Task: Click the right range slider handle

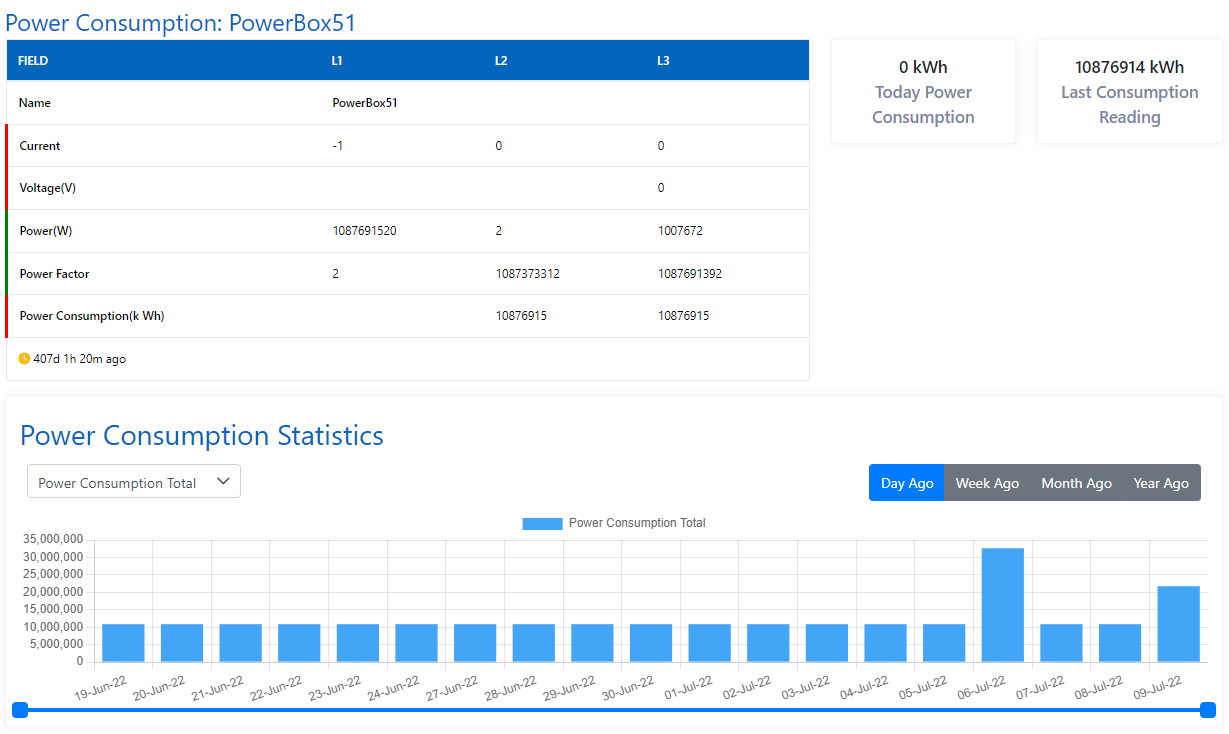Action: pos(1207,709)
